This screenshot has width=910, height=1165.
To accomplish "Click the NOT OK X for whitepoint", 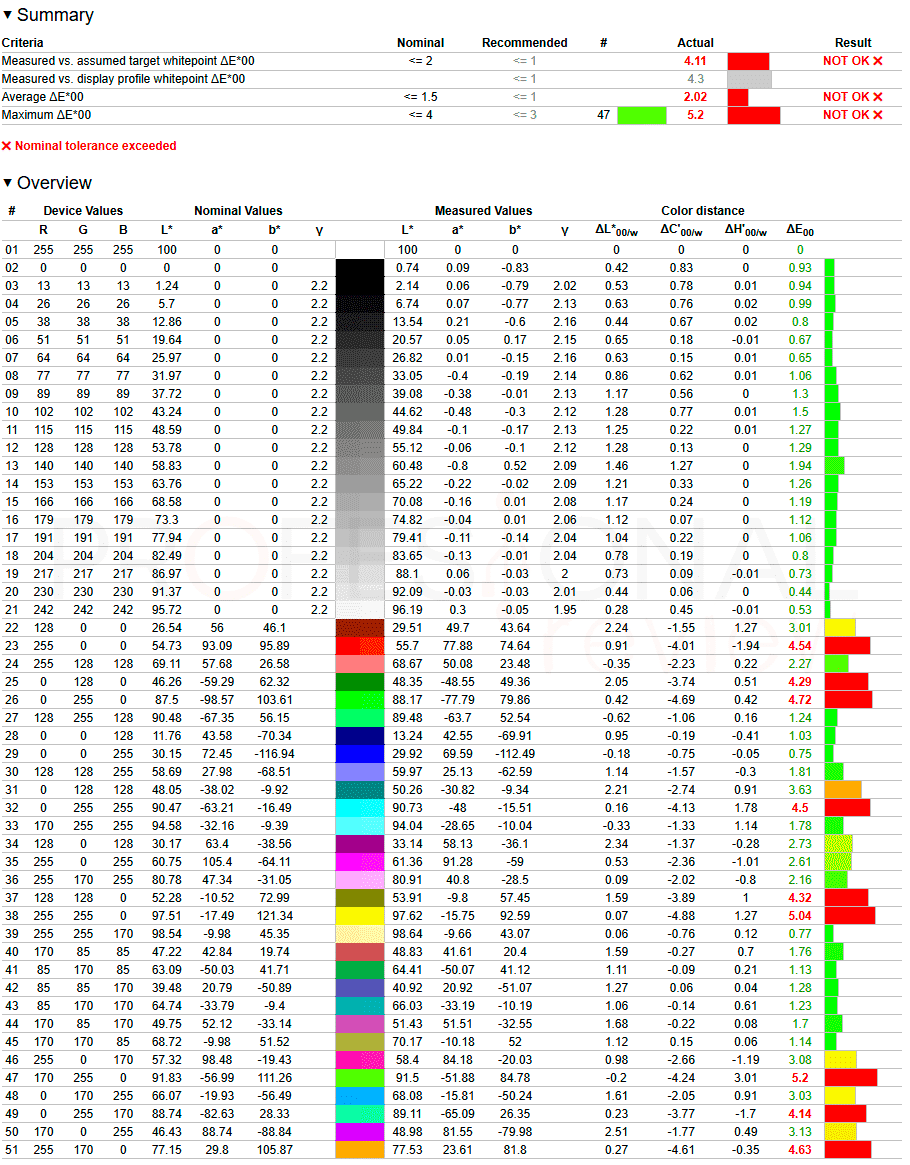I will (878, 61).
